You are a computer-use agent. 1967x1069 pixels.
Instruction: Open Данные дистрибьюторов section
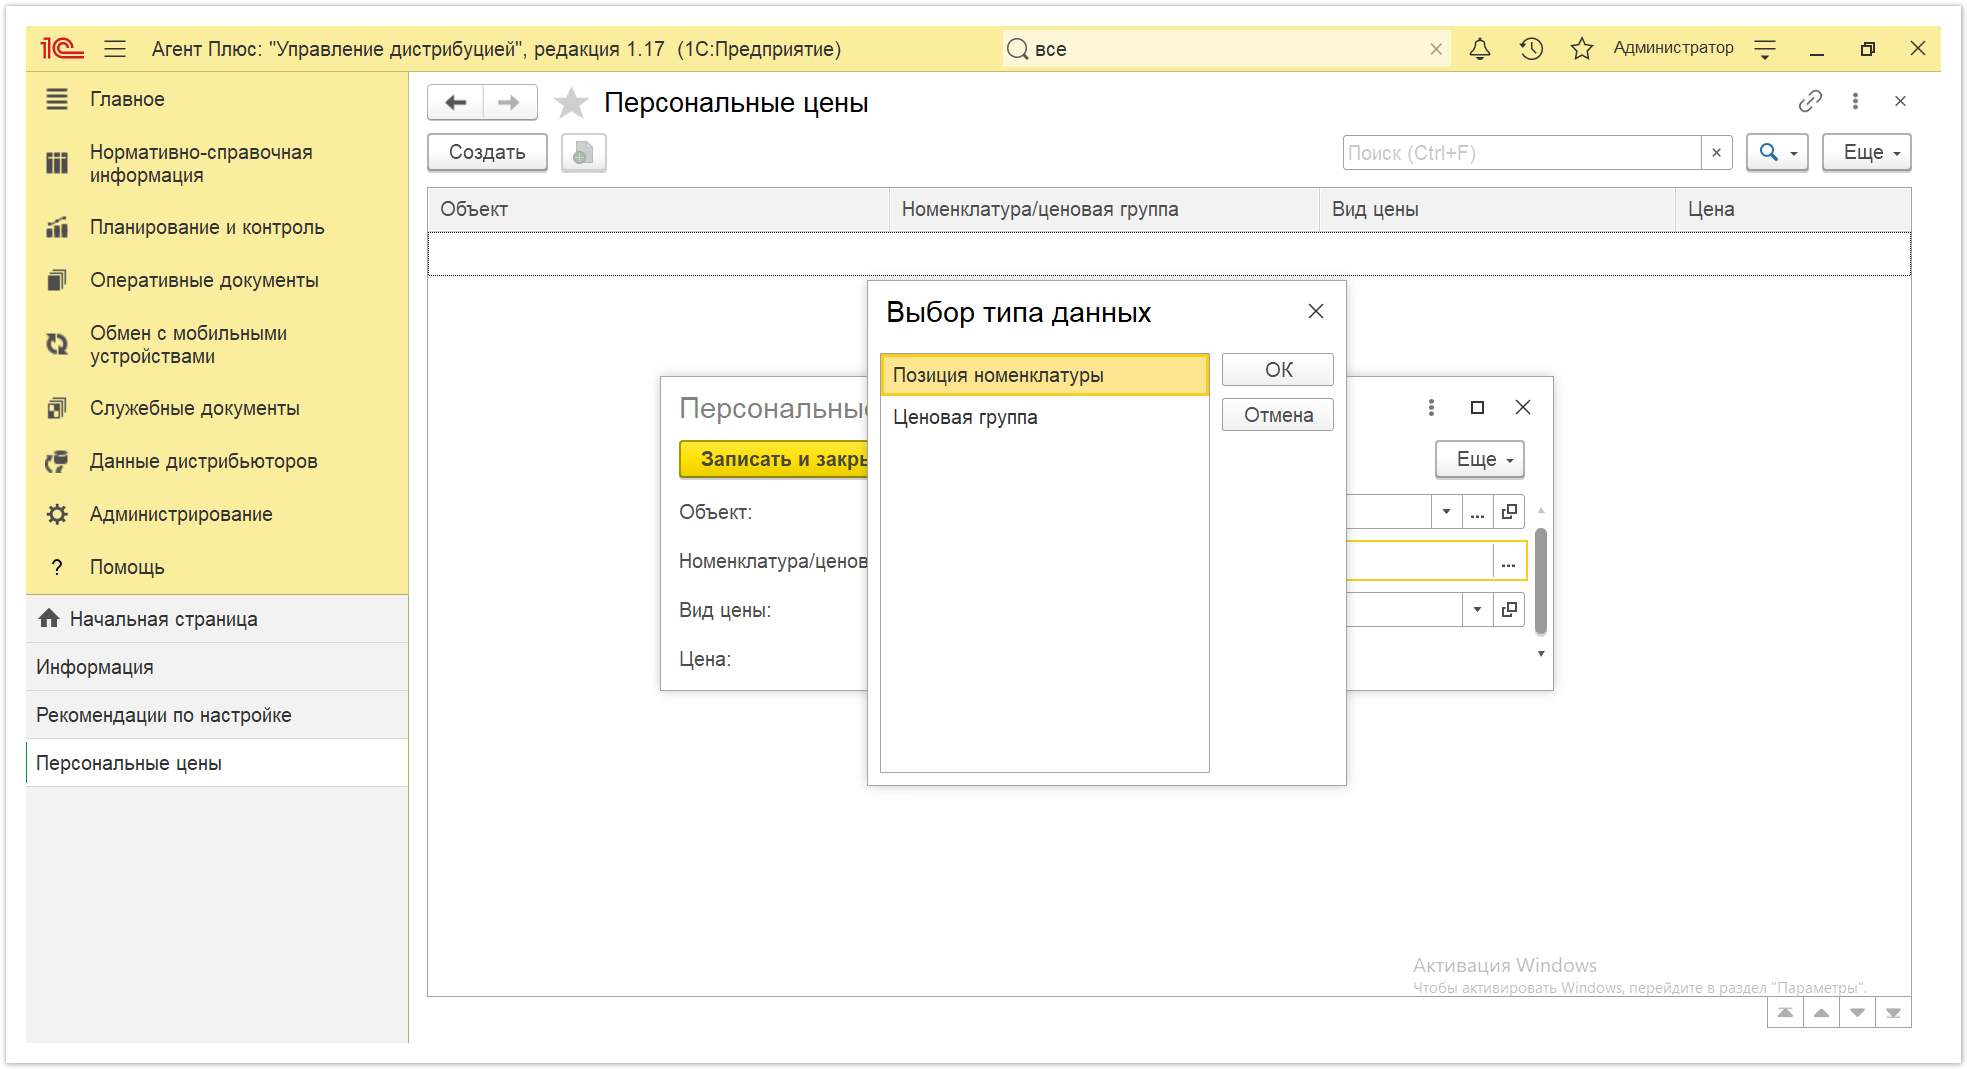pyautogui.click(x=217, y=461)
